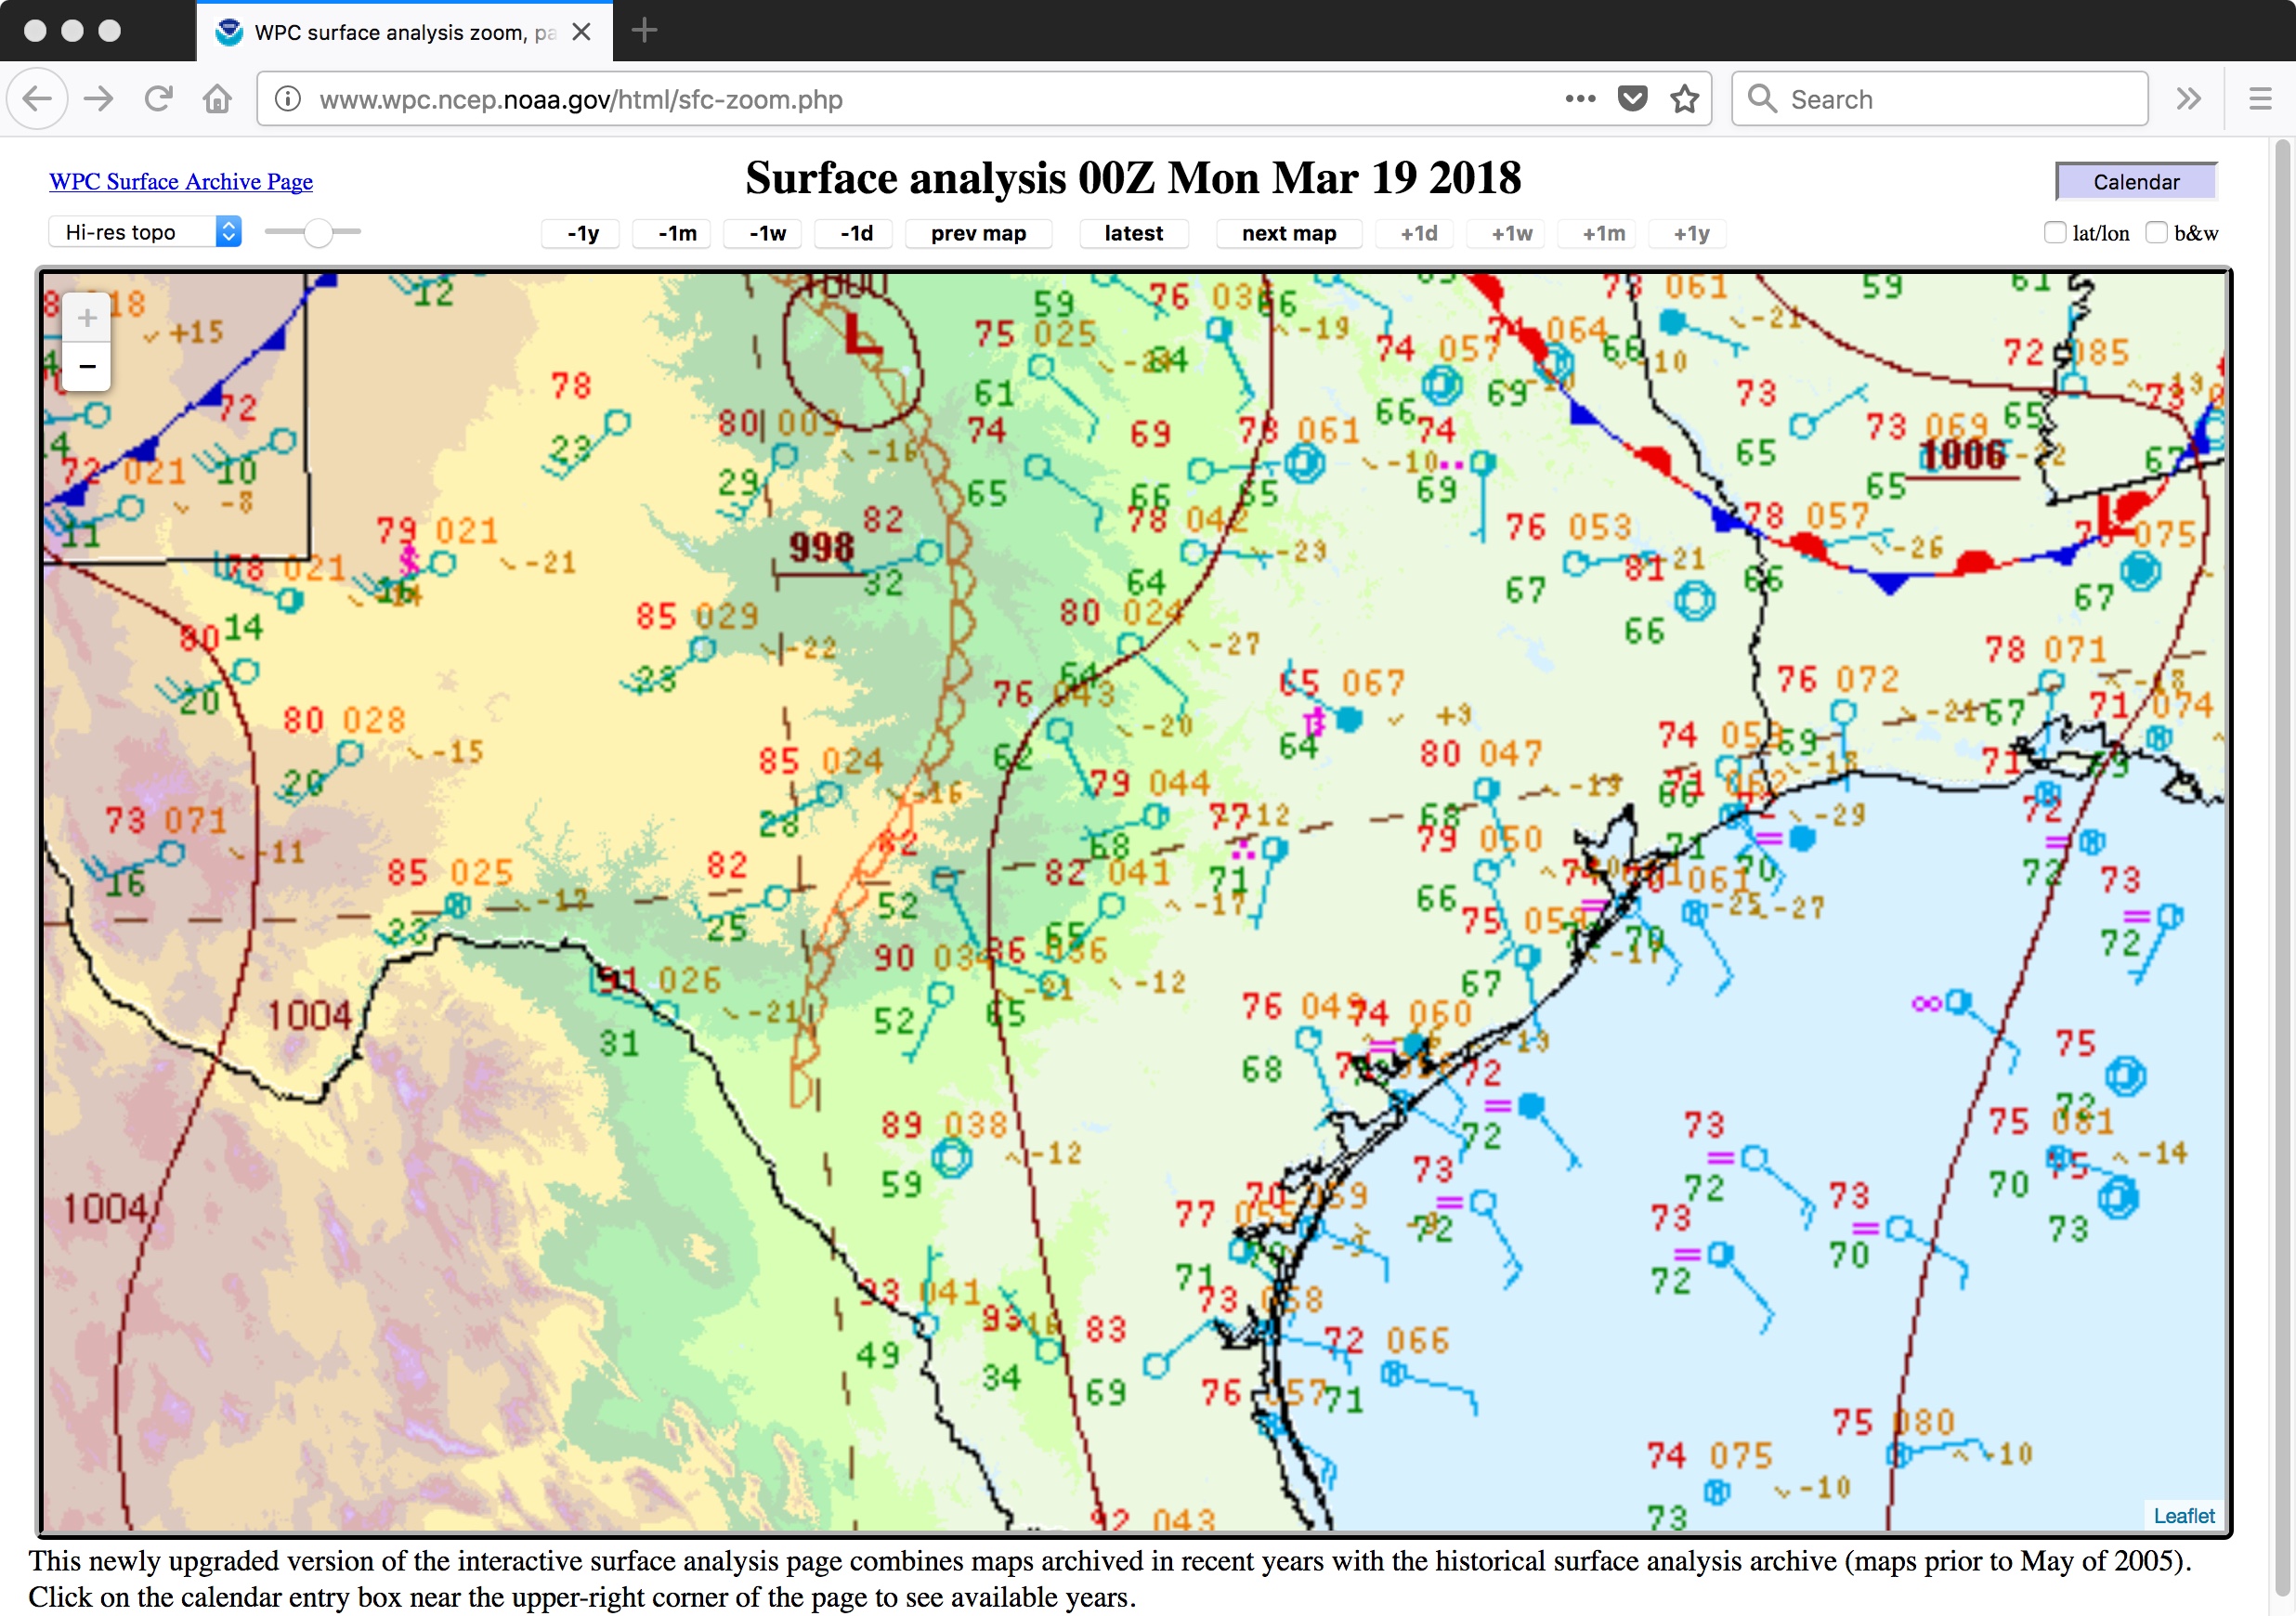Go back one year with -1y
This screenshot has height=1616, width=2296.
click(x=582, y=234)
